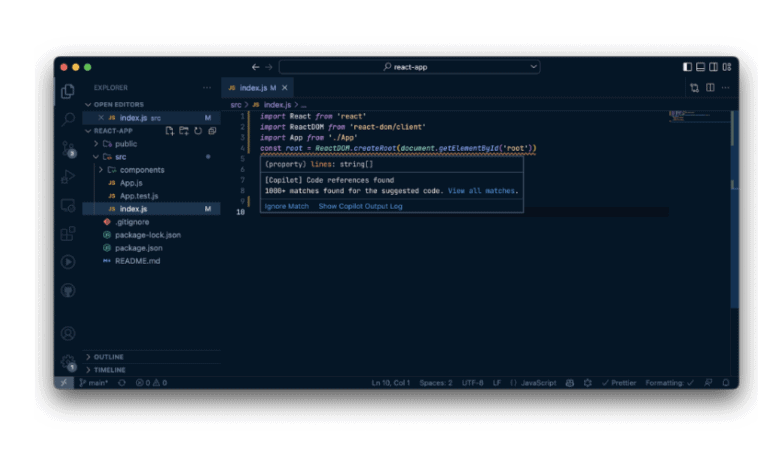Open Explorer Views and More Actions ellipsis
Viewport: 768px width, 468px height.
(x=207, y=88)
